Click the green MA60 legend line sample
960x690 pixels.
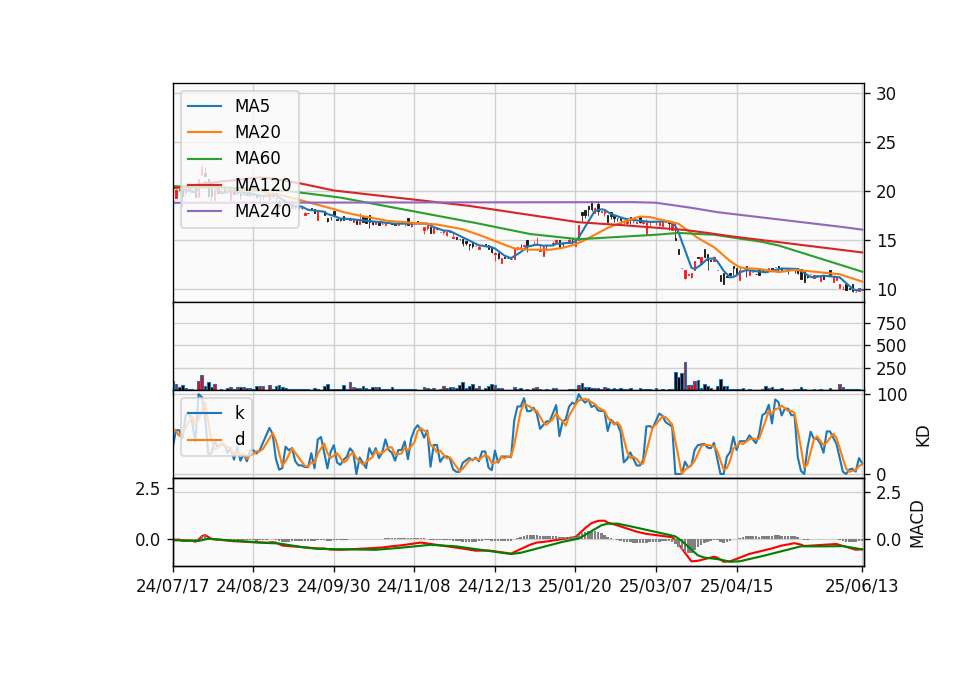pos(204,159)
